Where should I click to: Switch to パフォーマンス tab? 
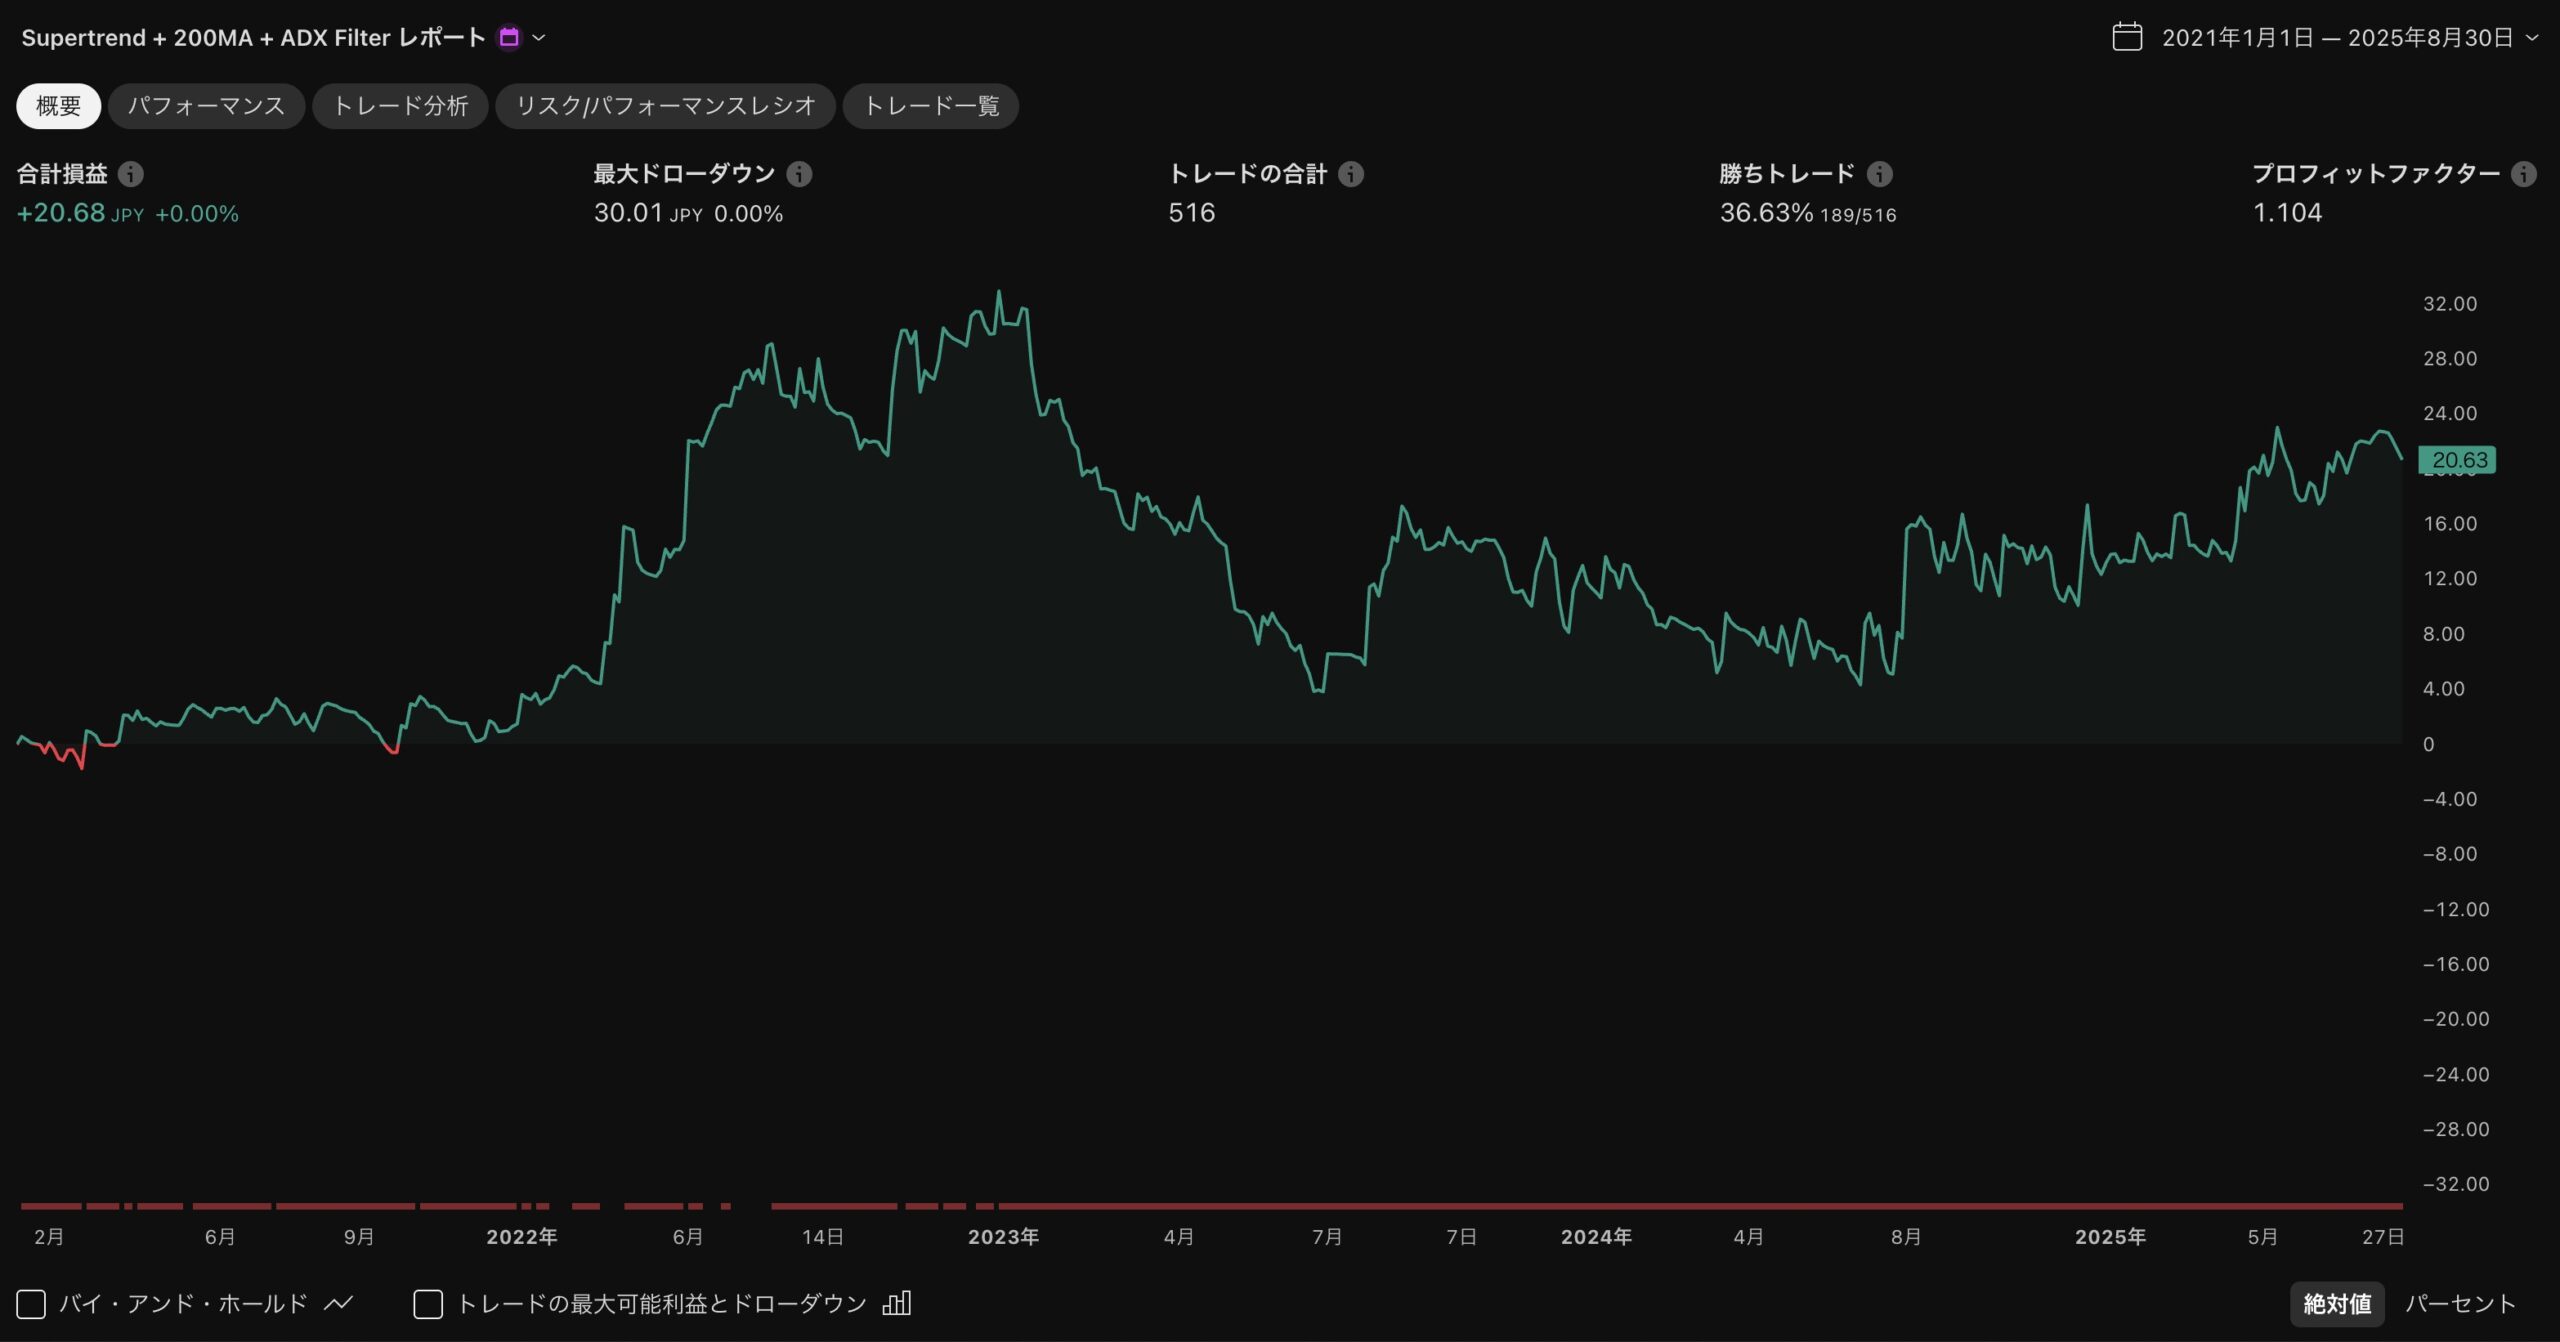pyautogui.click(x=206, y=106)
